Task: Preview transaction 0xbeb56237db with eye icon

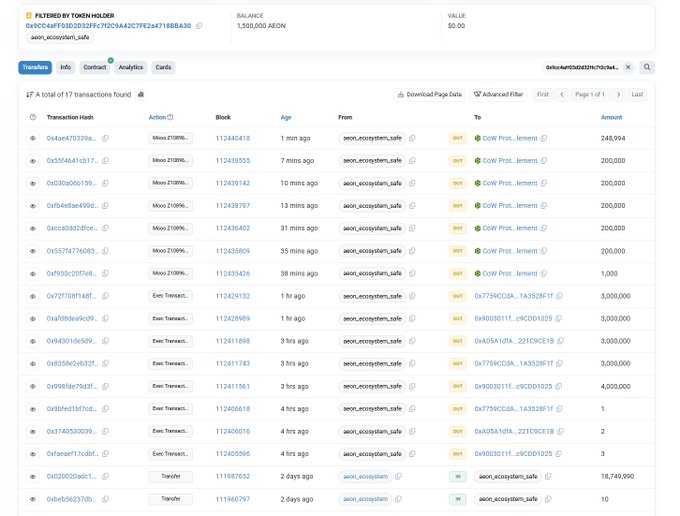Action: click(x=33, y=499)
